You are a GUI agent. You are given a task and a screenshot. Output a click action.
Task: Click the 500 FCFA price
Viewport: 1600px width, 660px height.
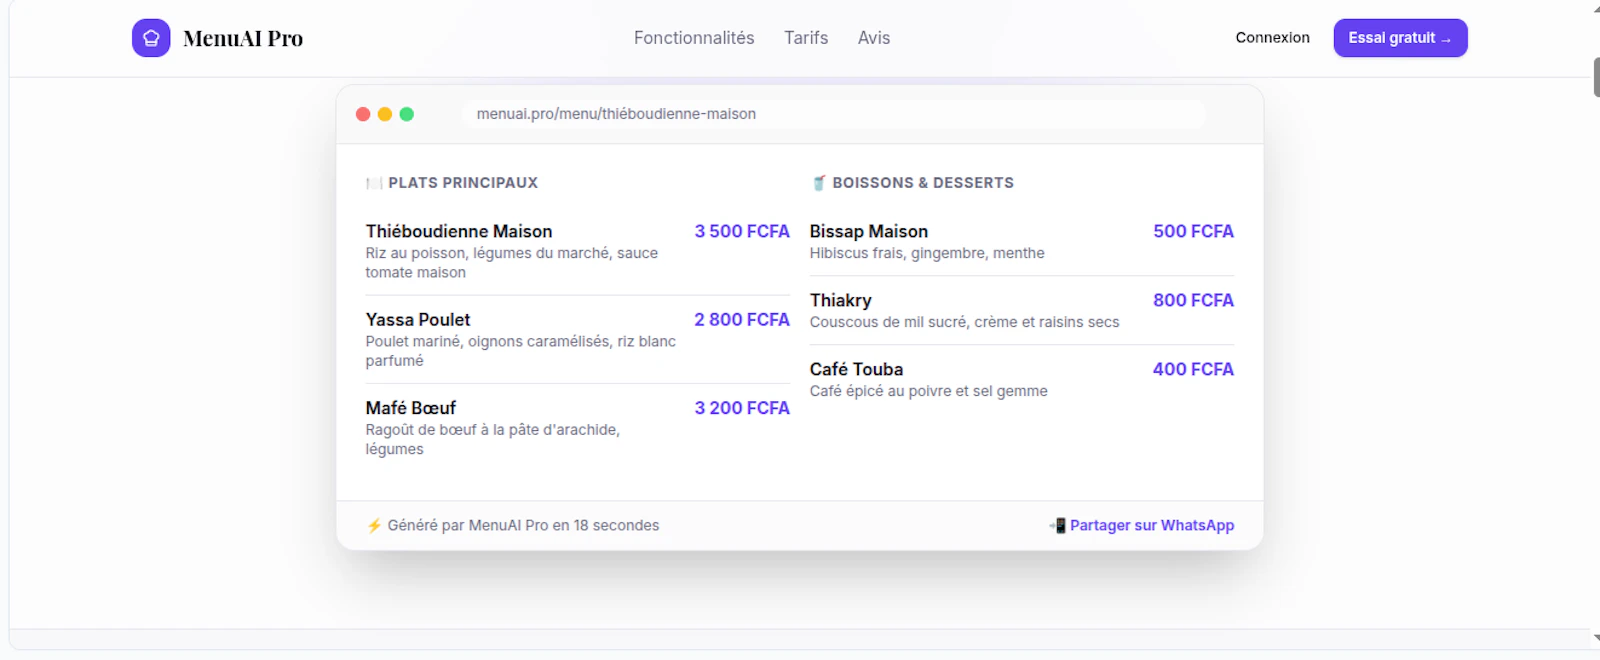[1193, 231]
